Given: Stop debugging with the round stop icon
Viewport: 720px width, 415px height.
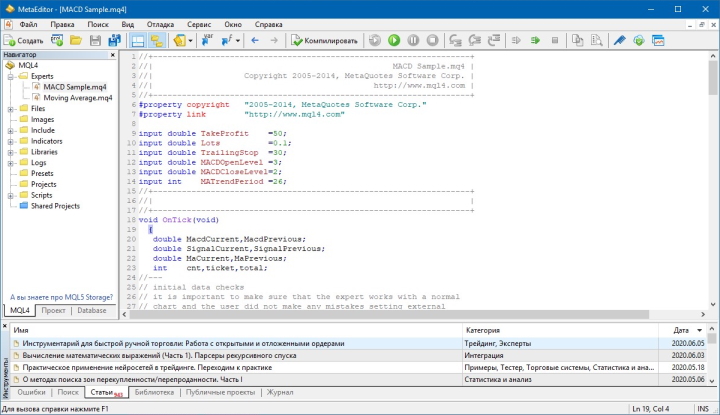Looking at the screenshot, I should 432,41.
